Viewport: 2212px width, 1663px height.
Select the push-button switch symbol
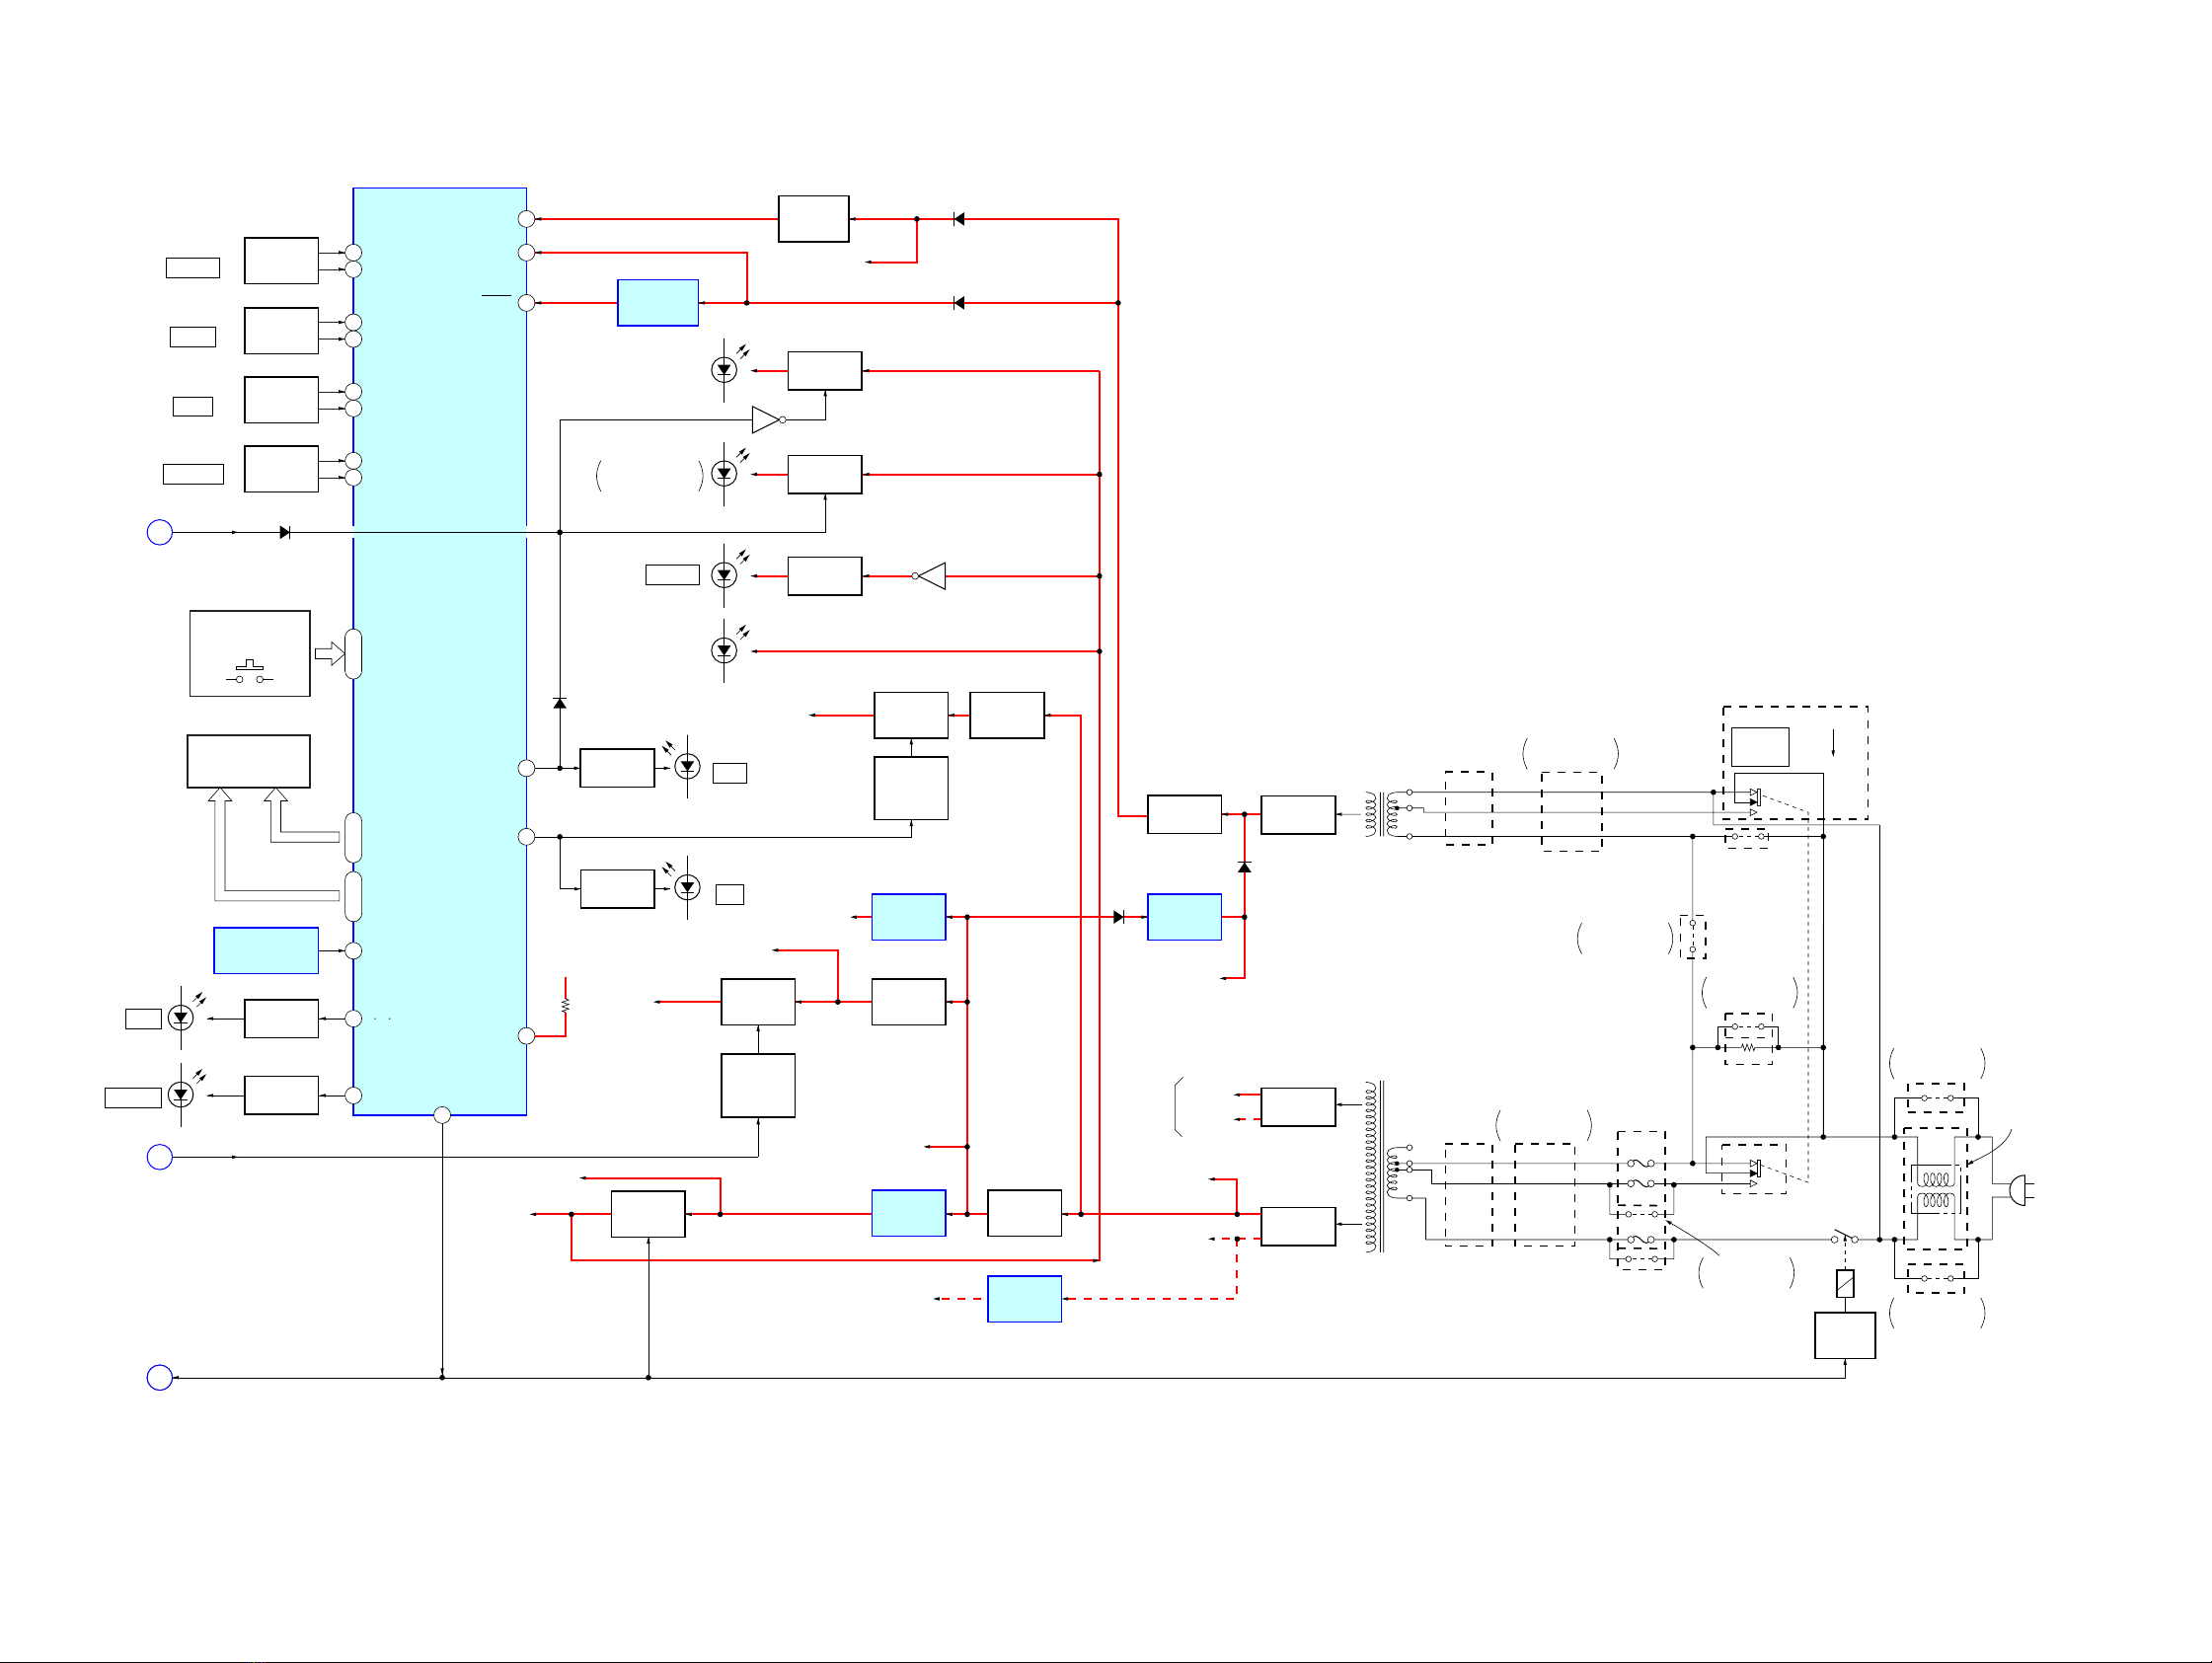[249, 672]
